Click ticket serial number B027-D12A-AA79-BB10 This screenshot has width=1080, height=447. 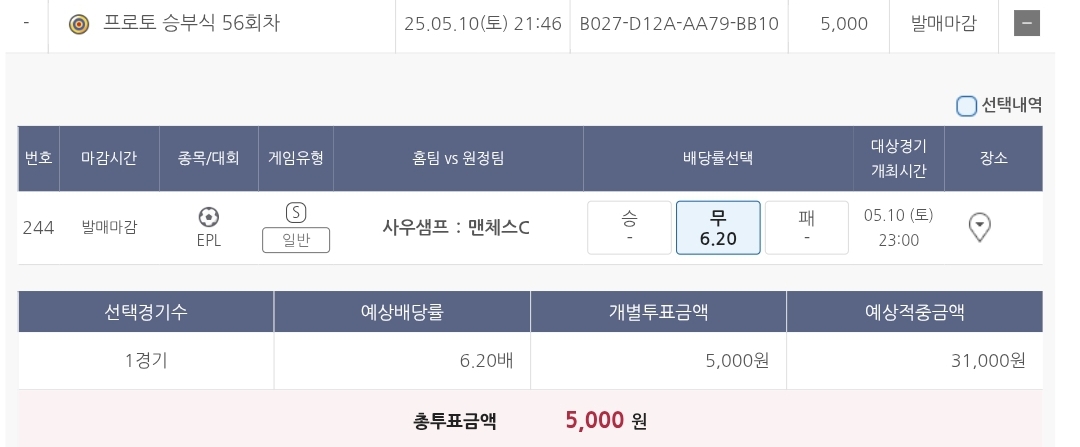click(679, 23)
